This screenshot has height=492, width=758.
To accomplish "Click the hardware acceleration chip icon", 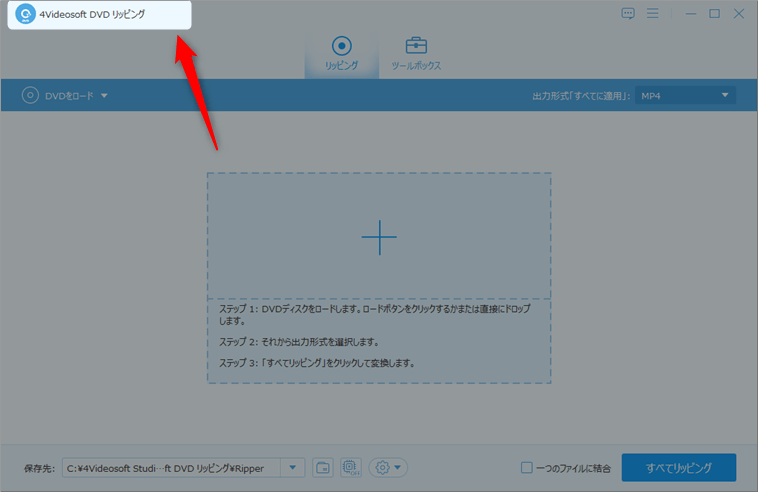I will click(x=350, y=468).
